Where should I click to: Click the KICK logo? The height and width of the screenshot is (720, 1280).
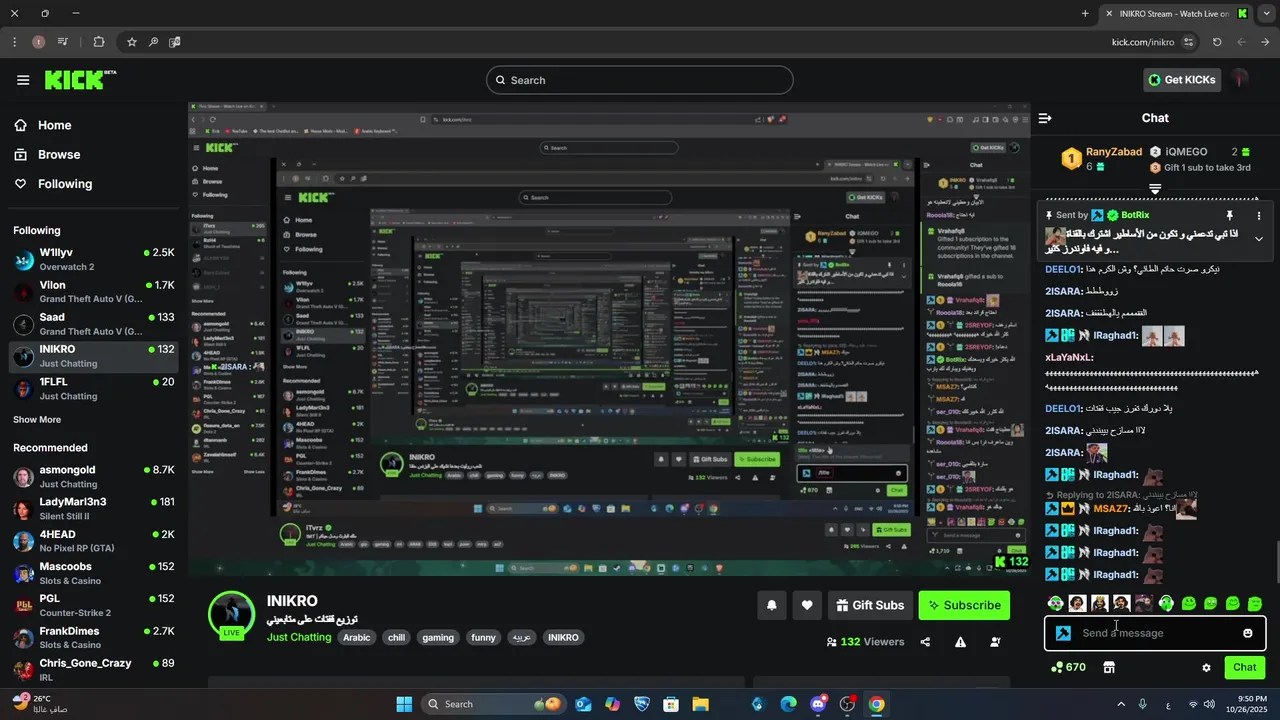pyautogui.click(x=80, y=80)
